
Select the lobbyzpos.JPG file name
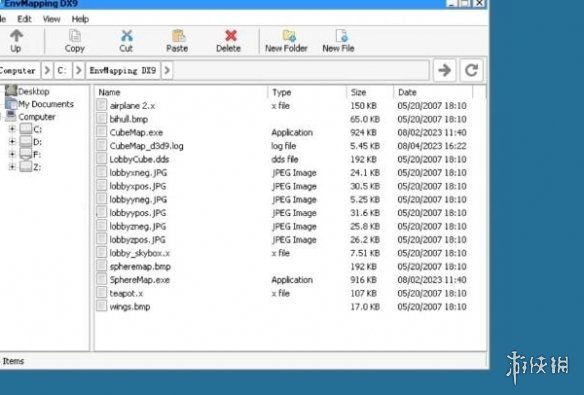137,240
